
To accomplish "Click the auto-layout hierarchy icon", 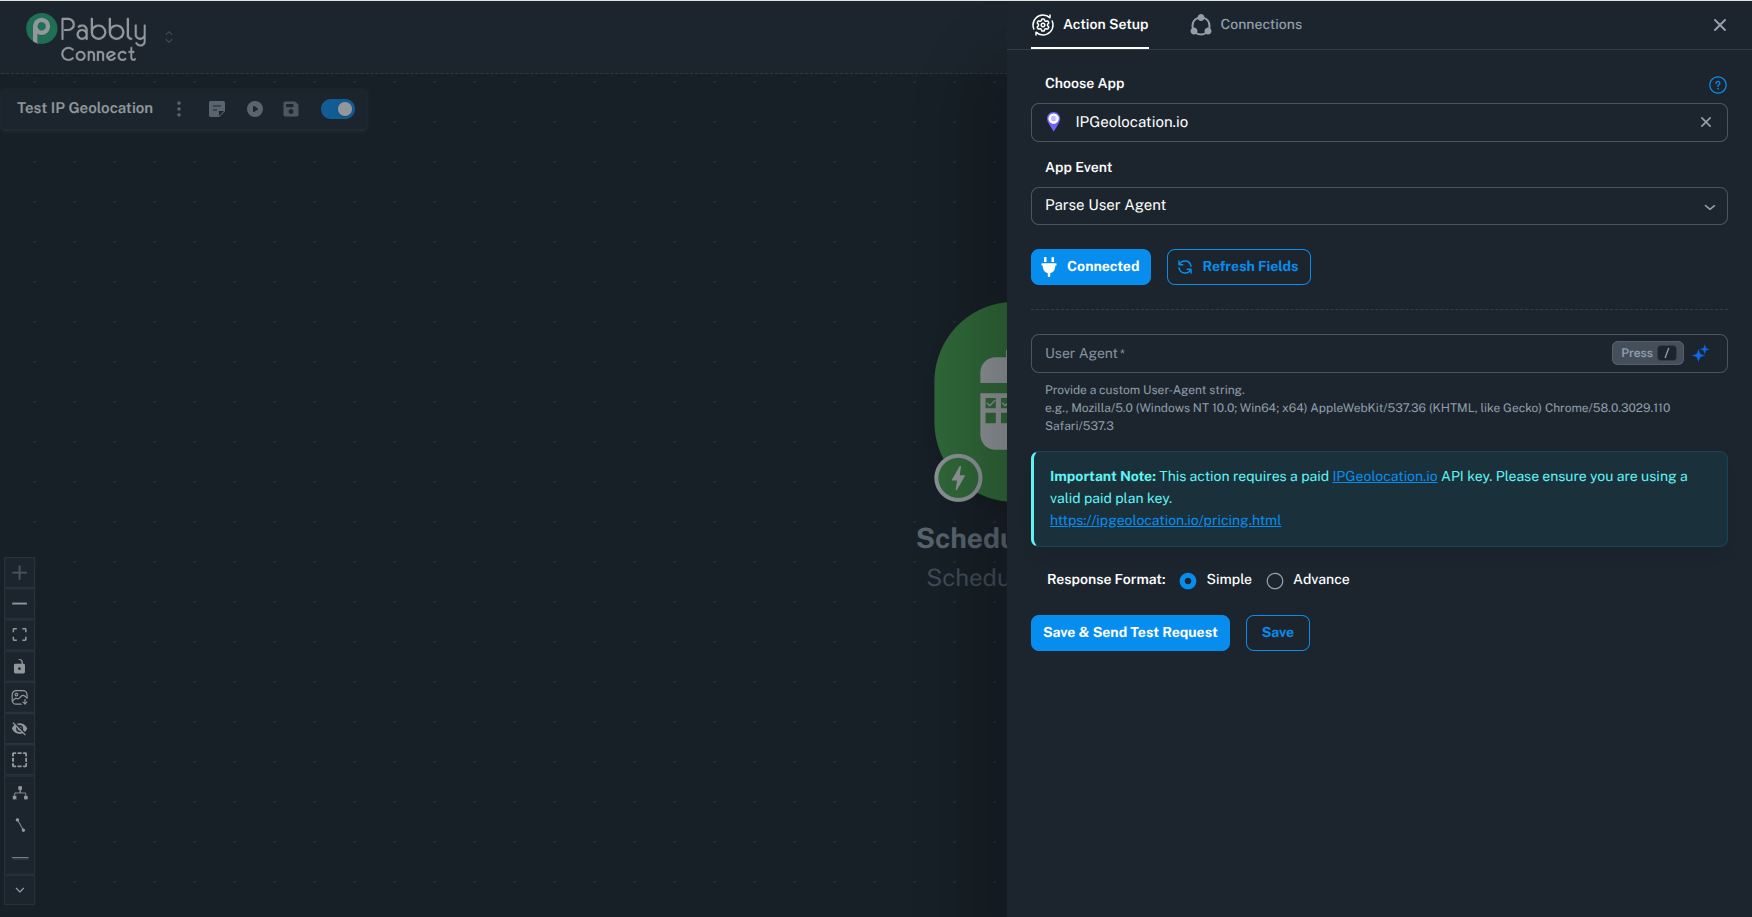I will point(19,793).
